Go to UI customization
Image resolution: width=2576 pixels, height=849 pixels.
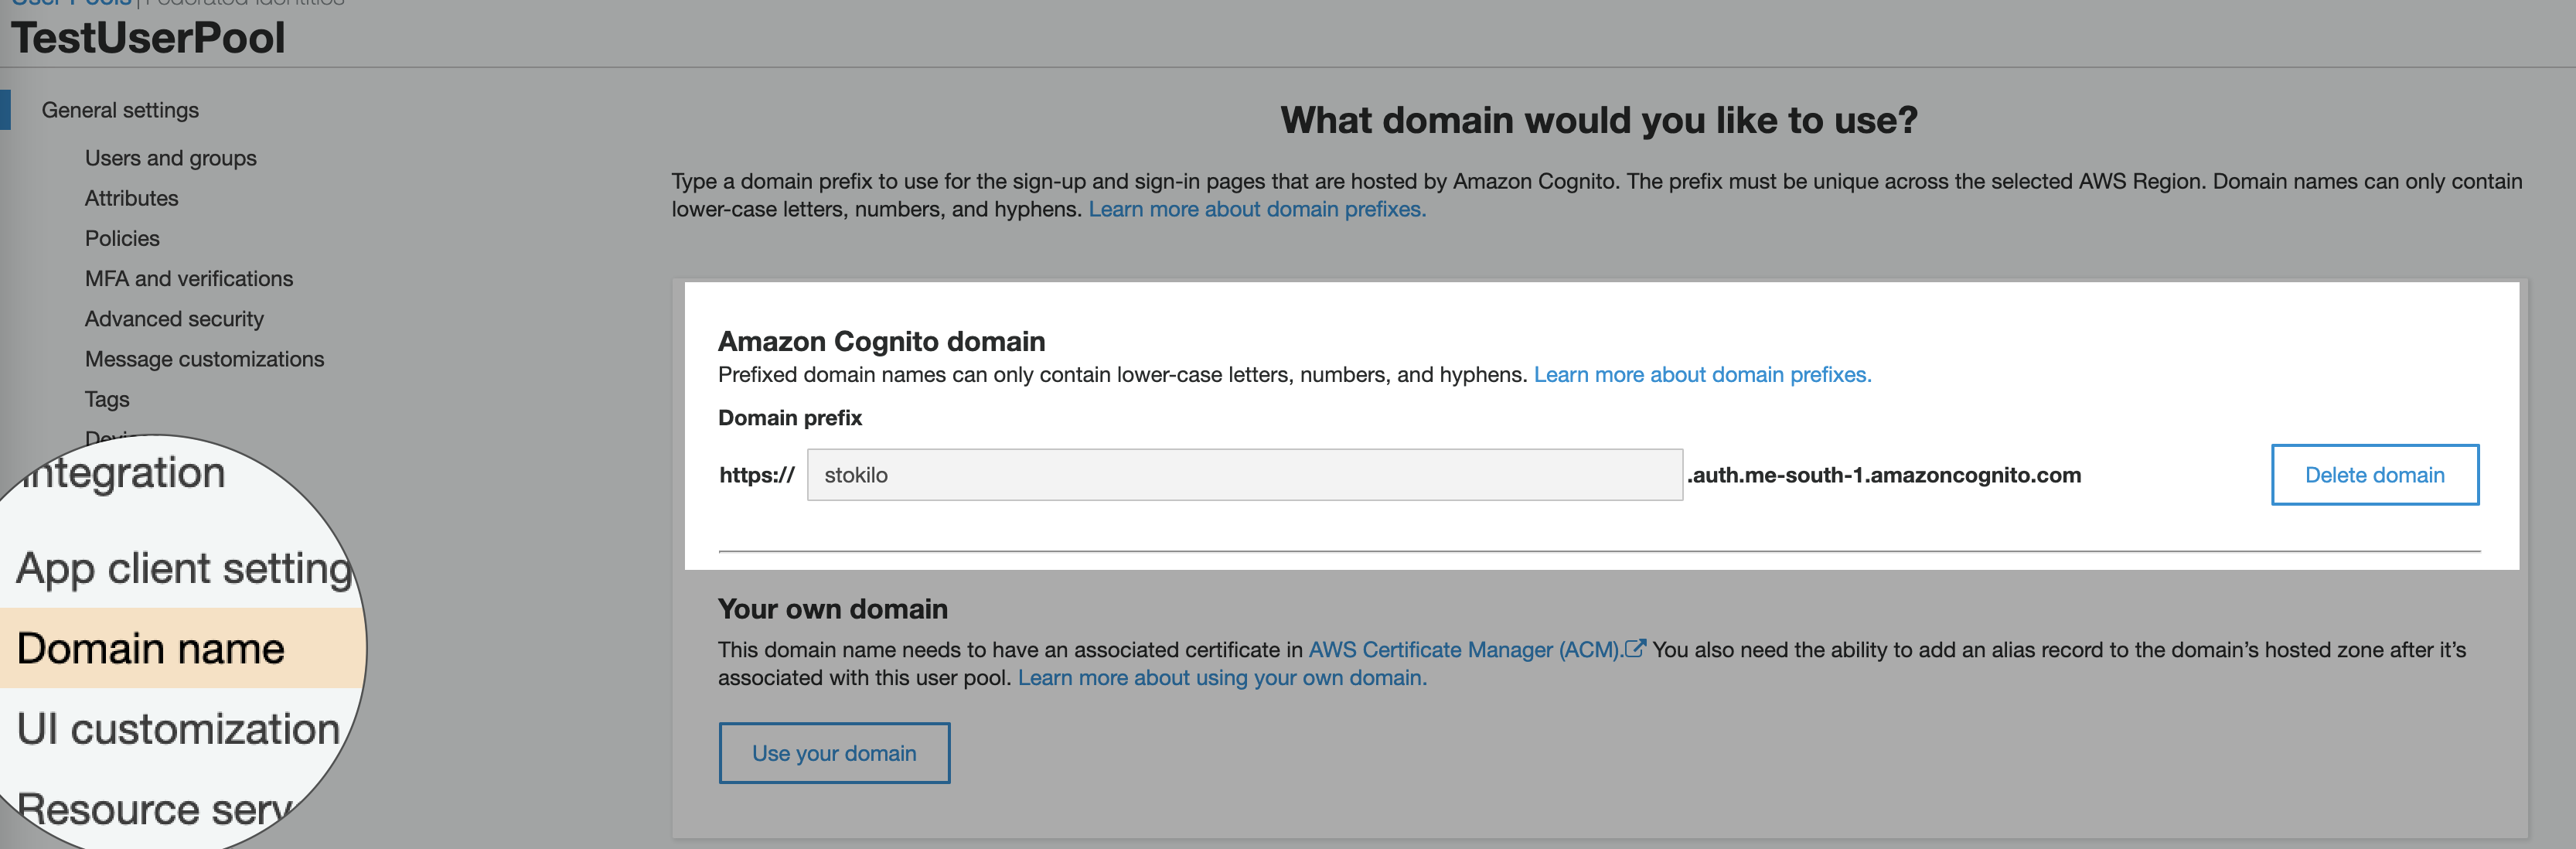coord(178,728)
